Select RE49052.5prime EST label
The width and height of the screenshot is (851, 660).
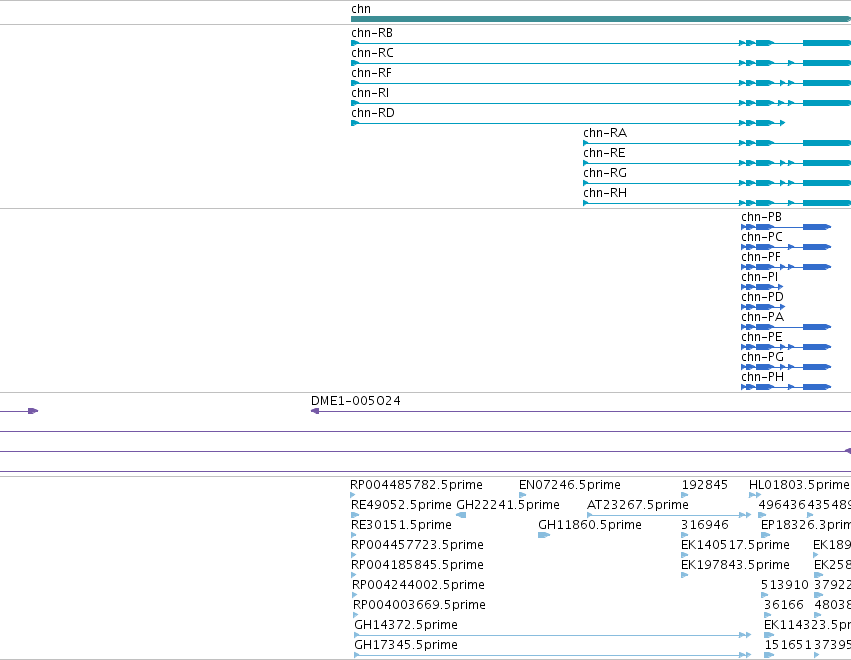pos(401,505)
